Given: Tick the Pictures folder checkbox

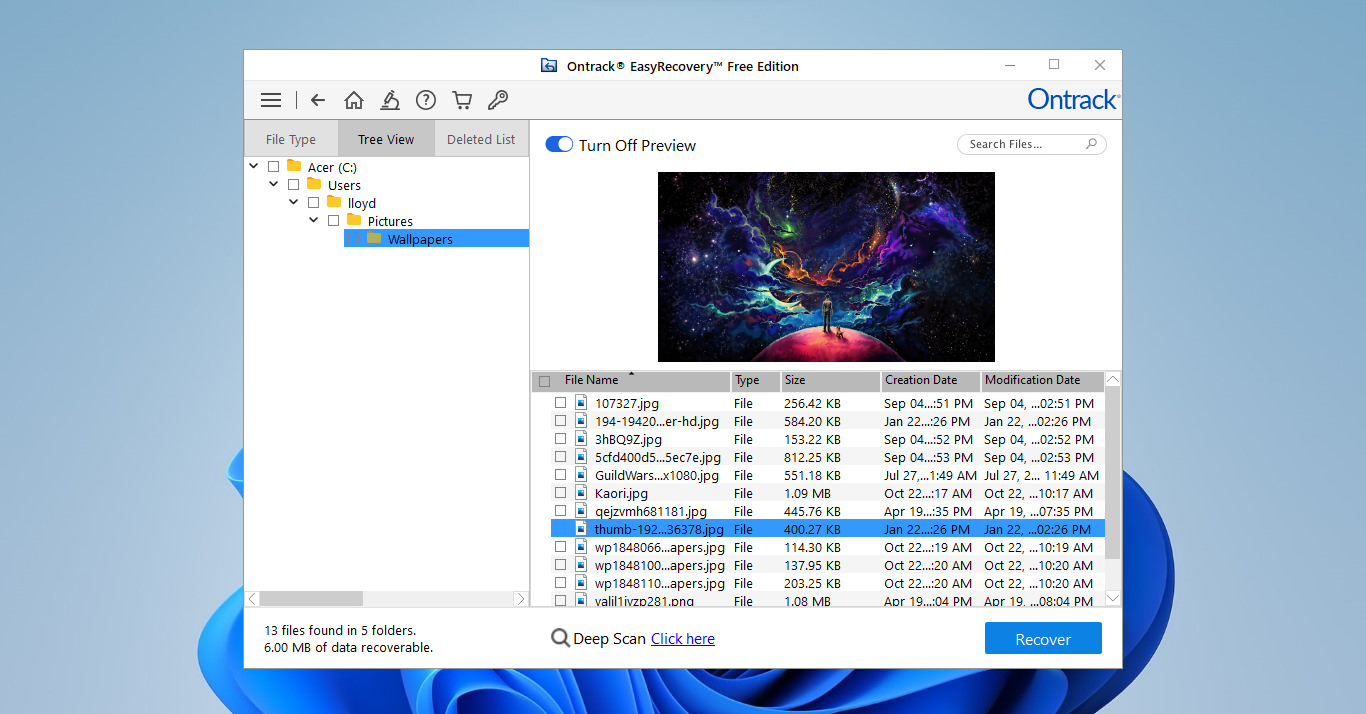Looking at the screenshot, I should (333, 221).
